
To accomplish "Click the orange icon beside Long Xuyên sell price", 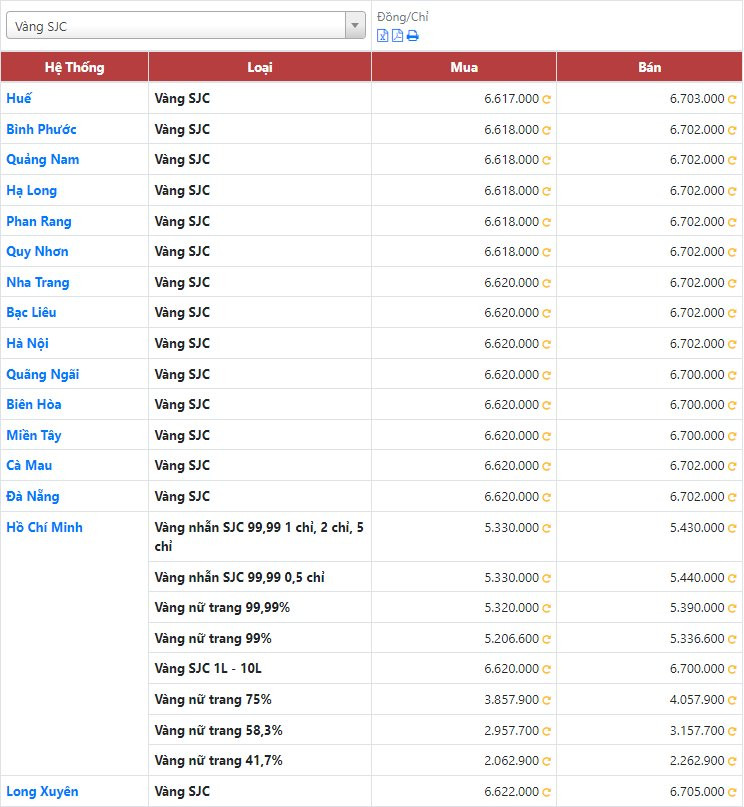I will (x=731, y=792).
